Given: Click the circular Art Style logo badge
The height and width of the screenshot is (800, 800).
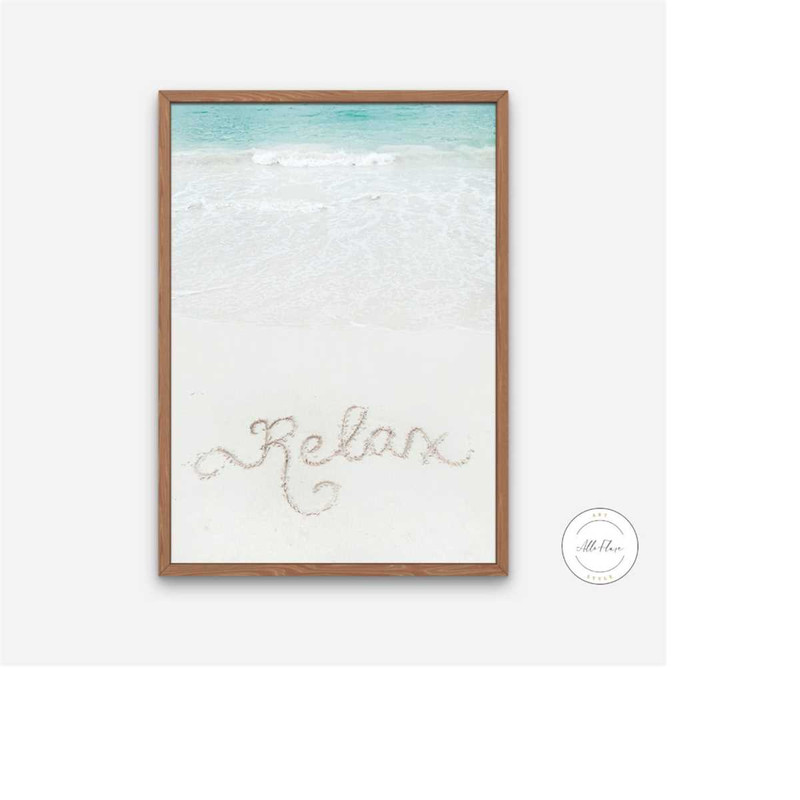Looking at the screenshot, I should tap(599, 546).
